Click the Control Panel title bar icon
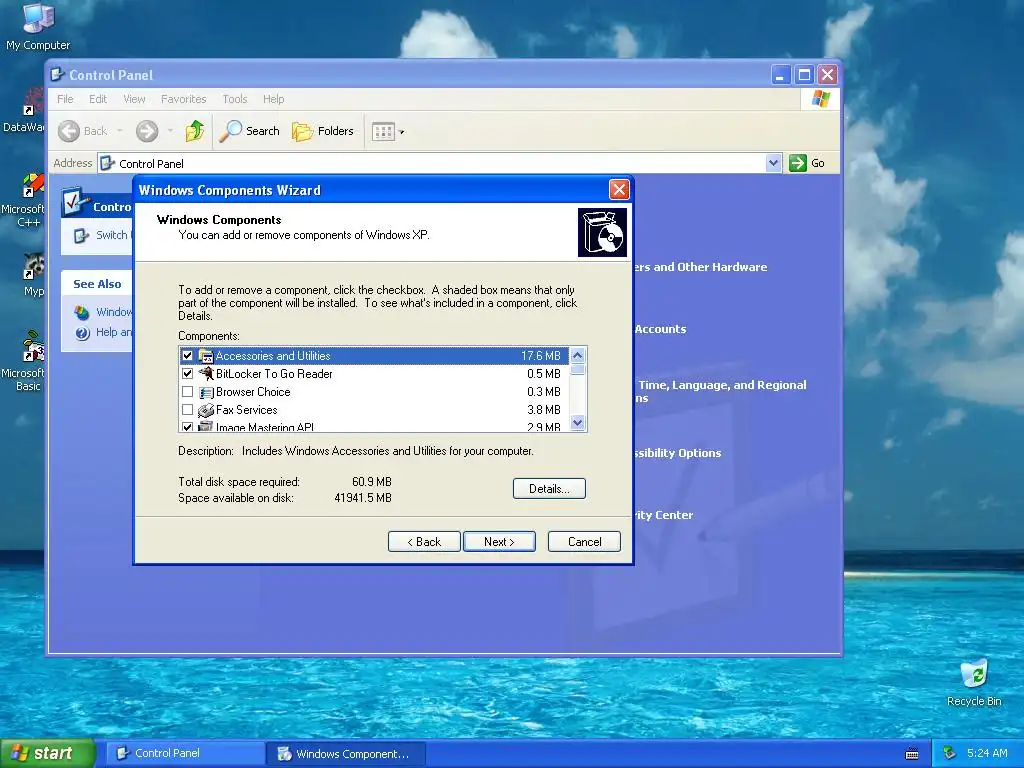1024x768 pixels. point(57,75)
